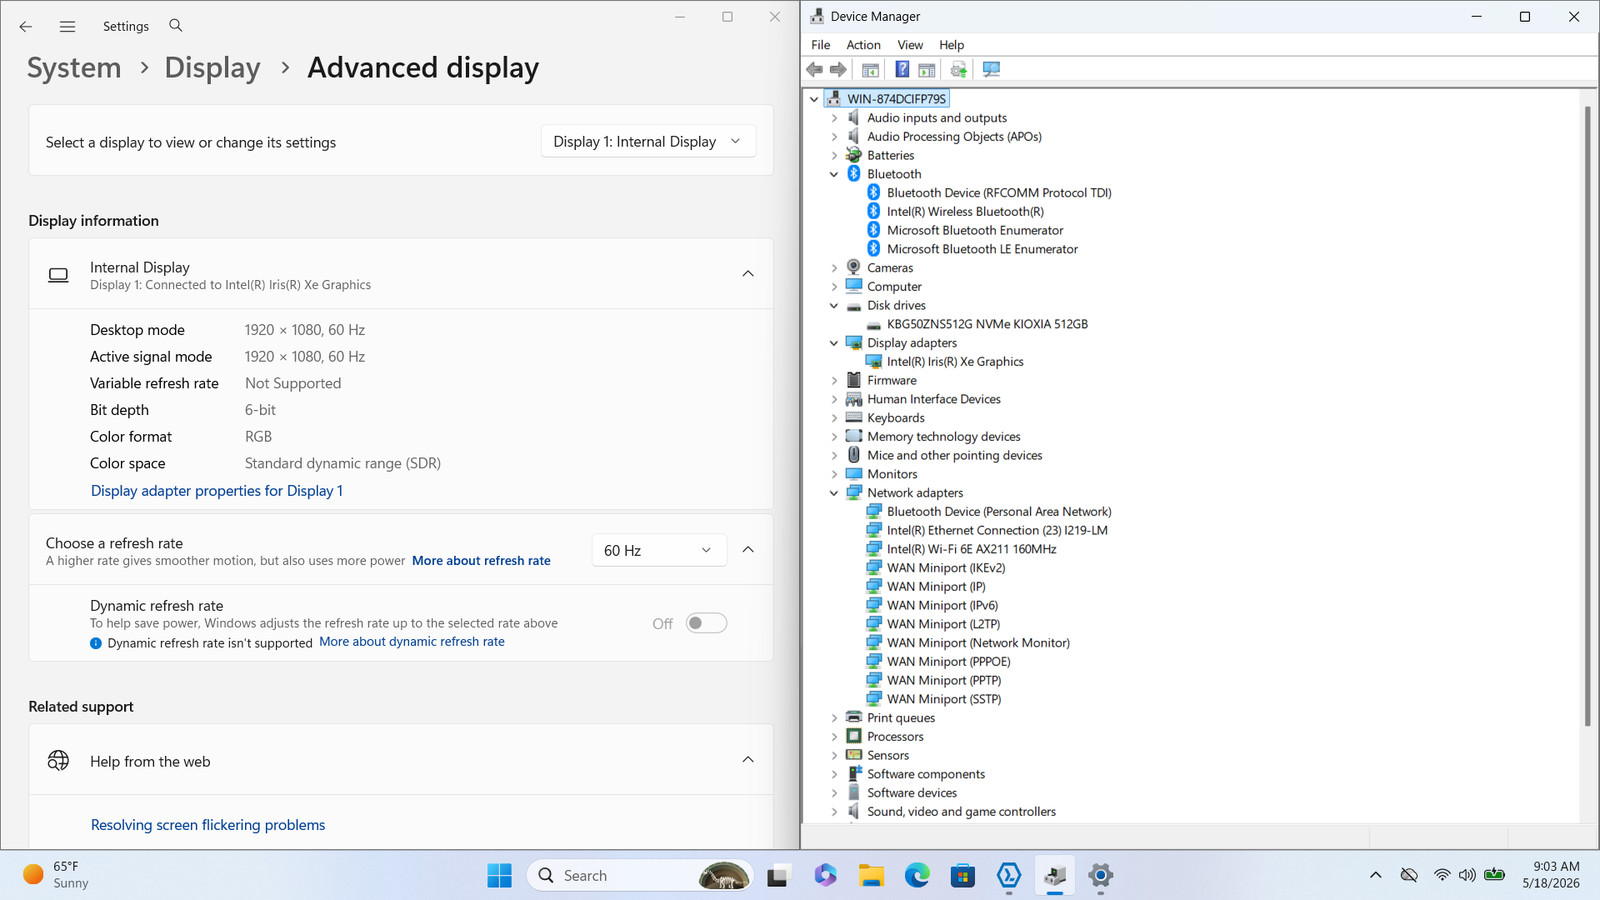Collapse the Internal Display information card
This screenshot has width=1600, height=900.
[x=748, y=274]
